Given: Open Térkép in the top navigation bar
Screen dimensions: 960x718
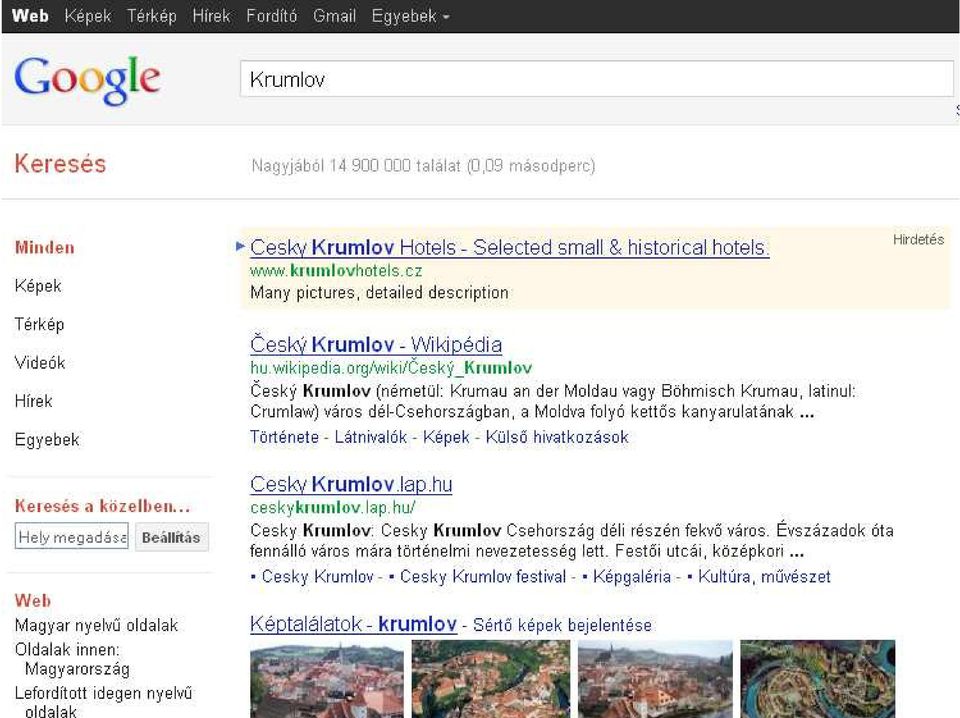Looking at the screenshot, I should (x=152, y=16).
